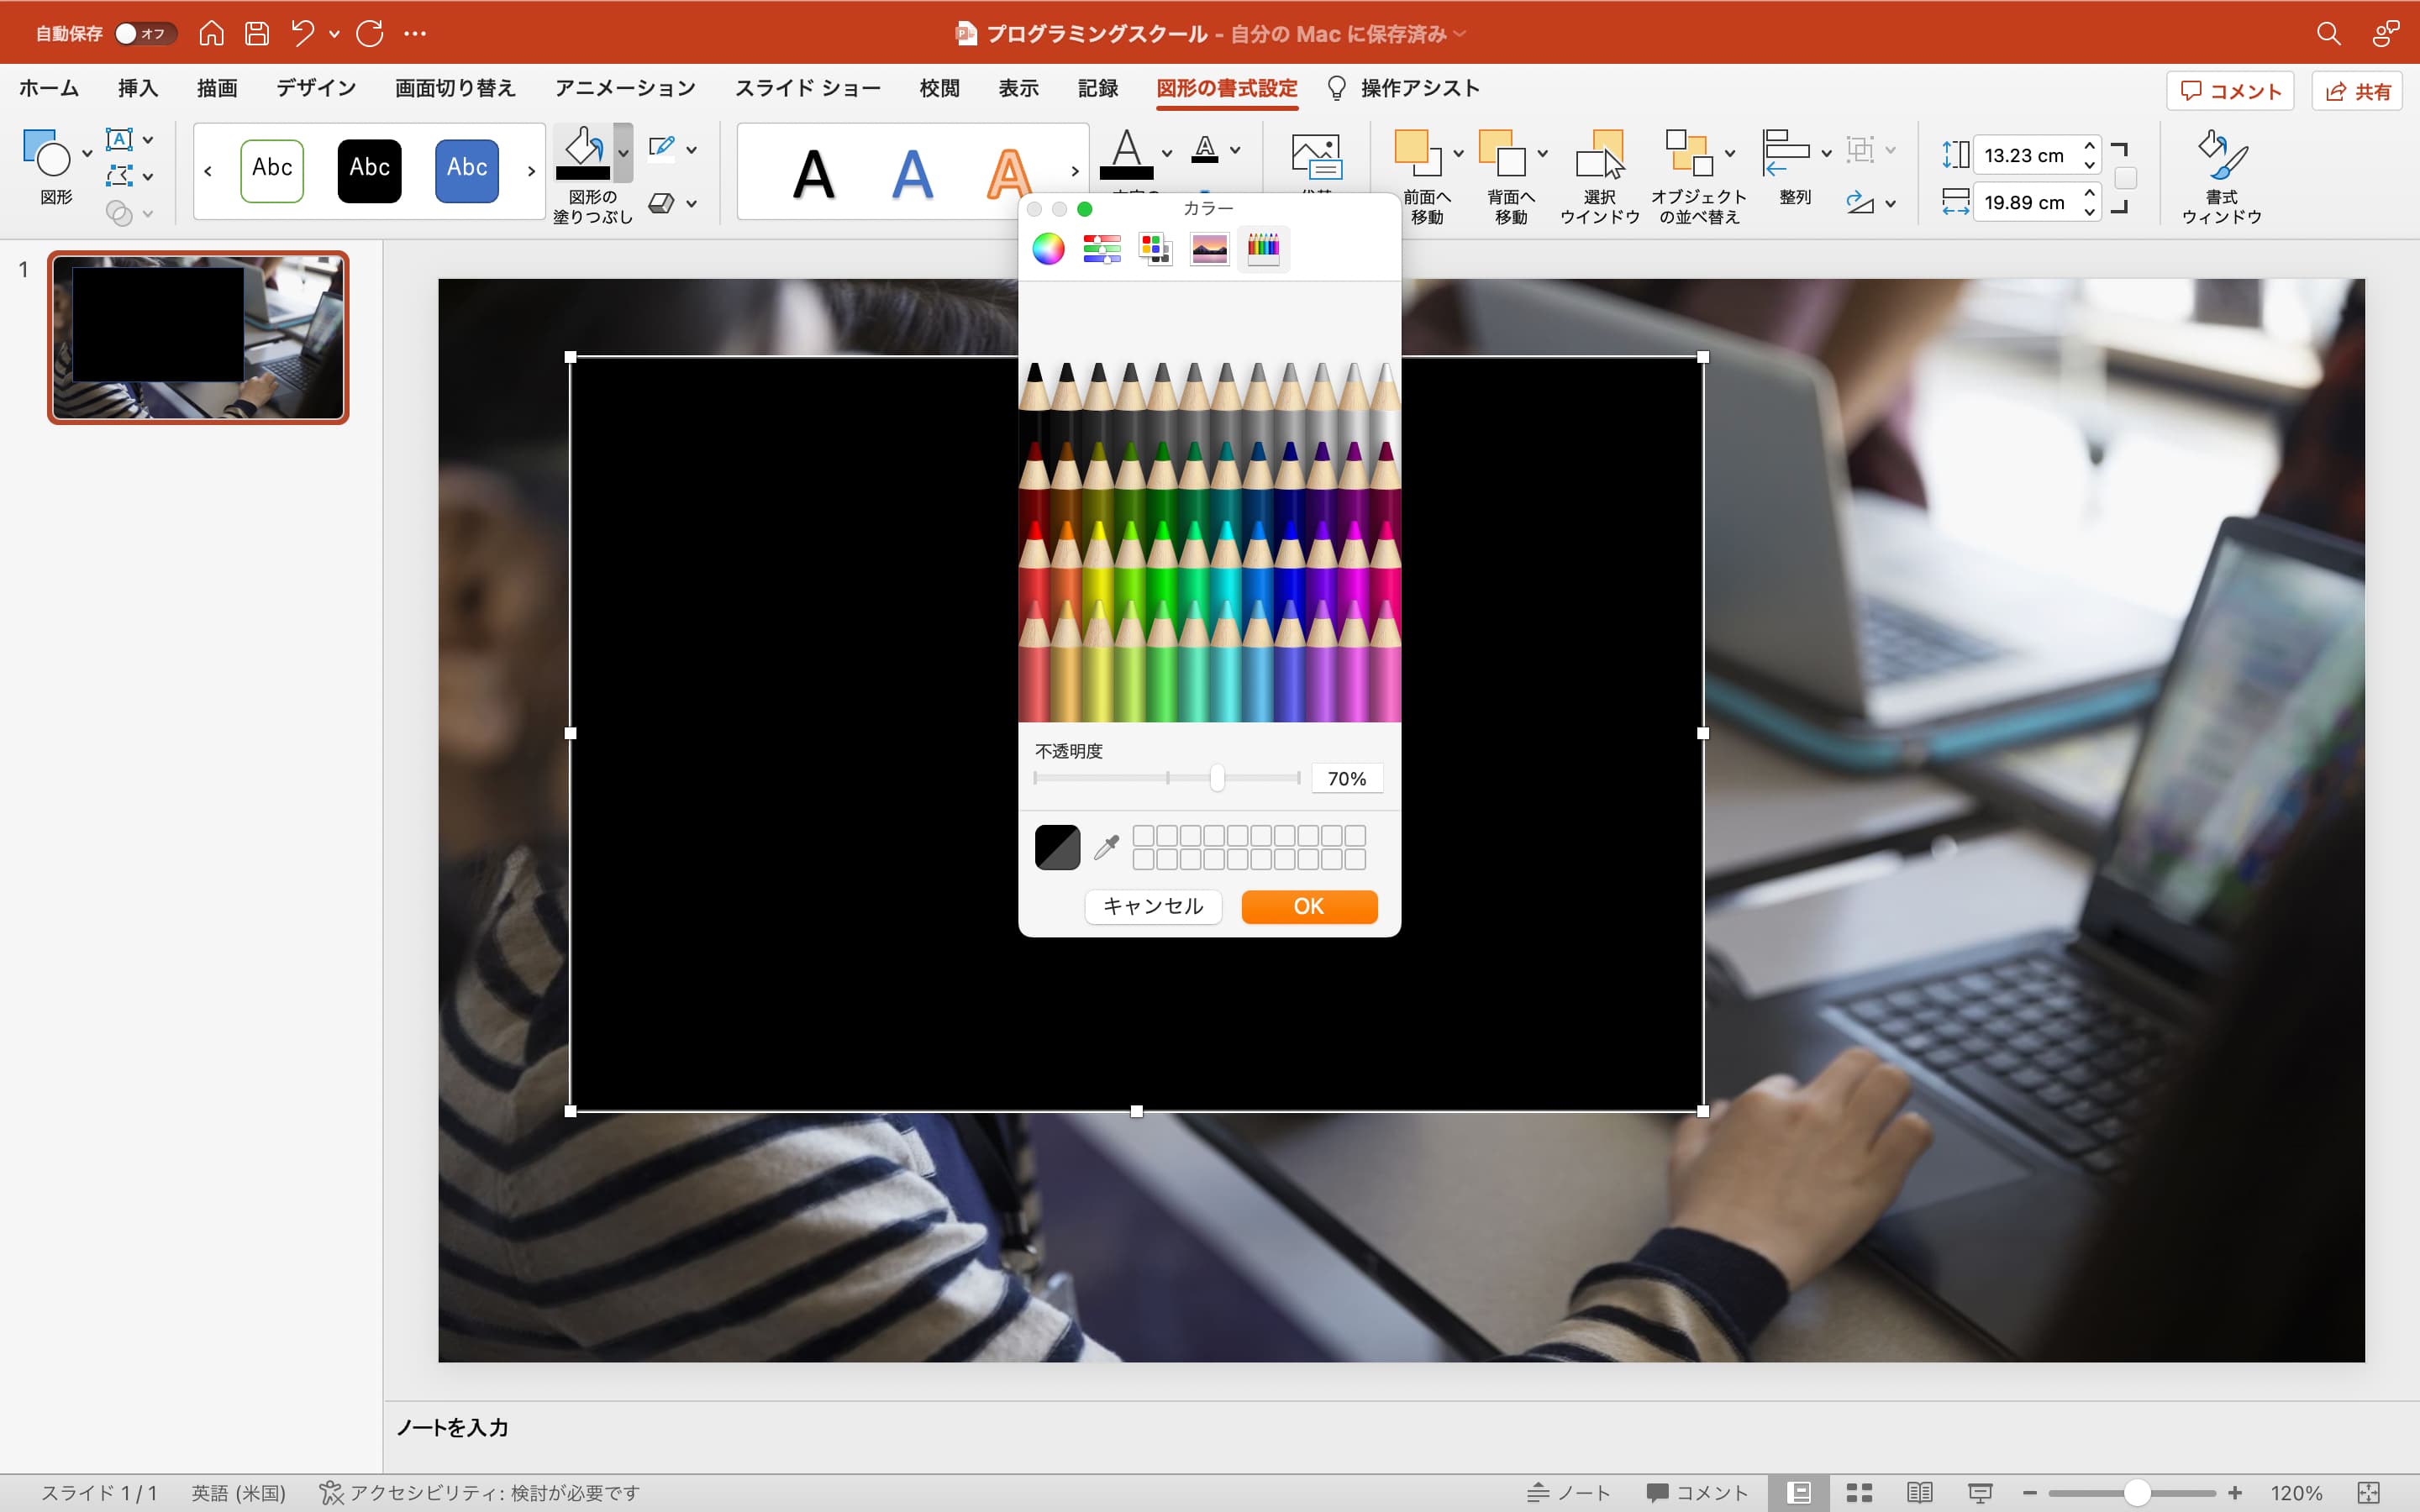
Task: Click キャンセル in the color dialog
Action: [x=1153, y=906]
